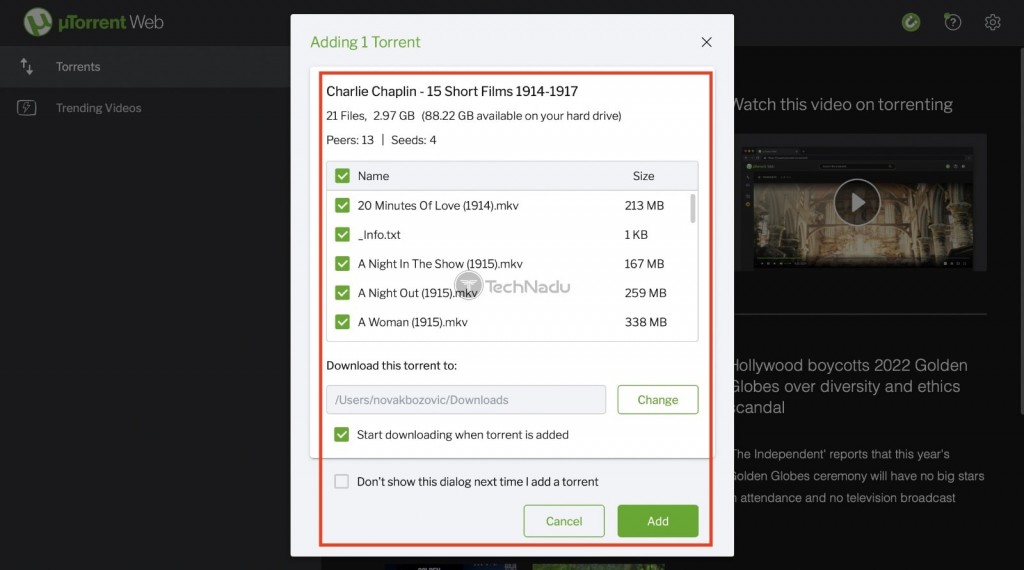
Task: Open the green status icon in top bar
Action: [x=910, y=22]
